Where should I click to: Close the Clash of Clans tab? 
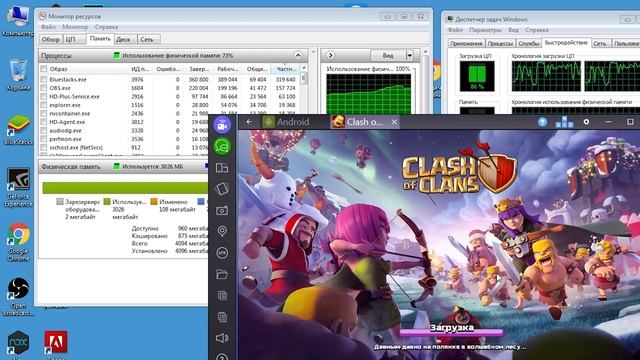[394, 122]
